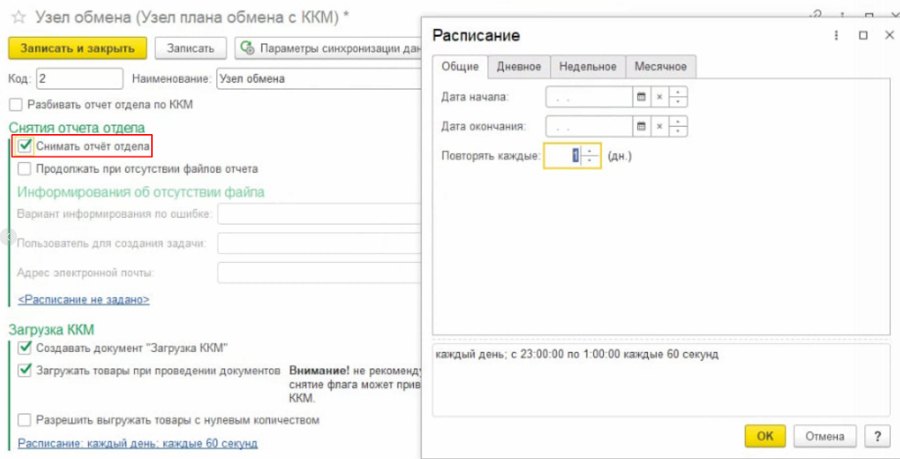The height and width of the screenshot is (459, 900).
Task: Increase Дата начала with the up arrow
Action: [678, 92]
